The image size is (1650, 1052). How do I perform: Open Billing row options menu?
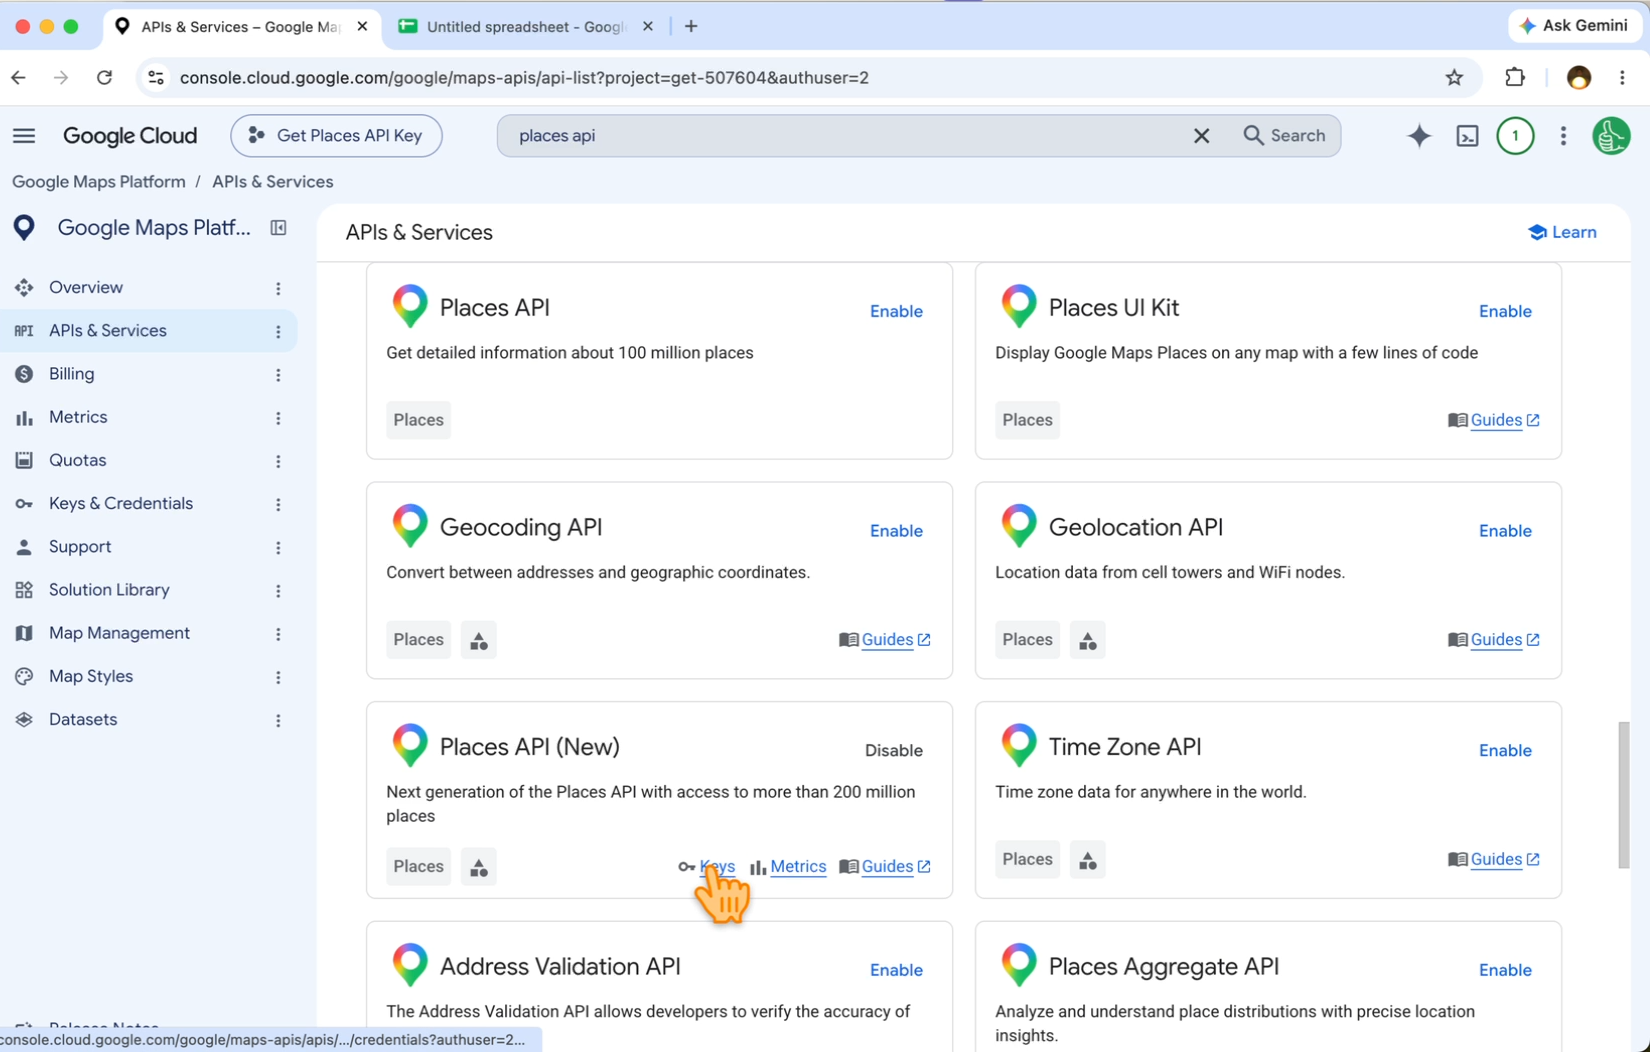click(x=278, y=374)
